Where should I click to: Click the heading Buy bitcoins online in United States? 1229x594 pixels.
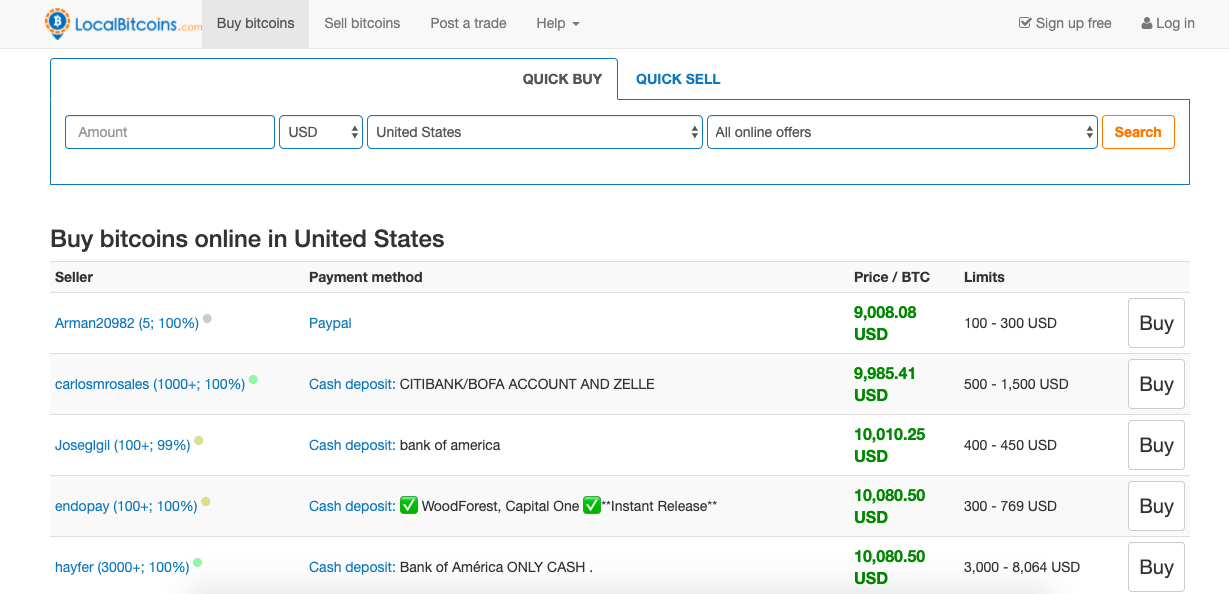[x=247, y=239]
